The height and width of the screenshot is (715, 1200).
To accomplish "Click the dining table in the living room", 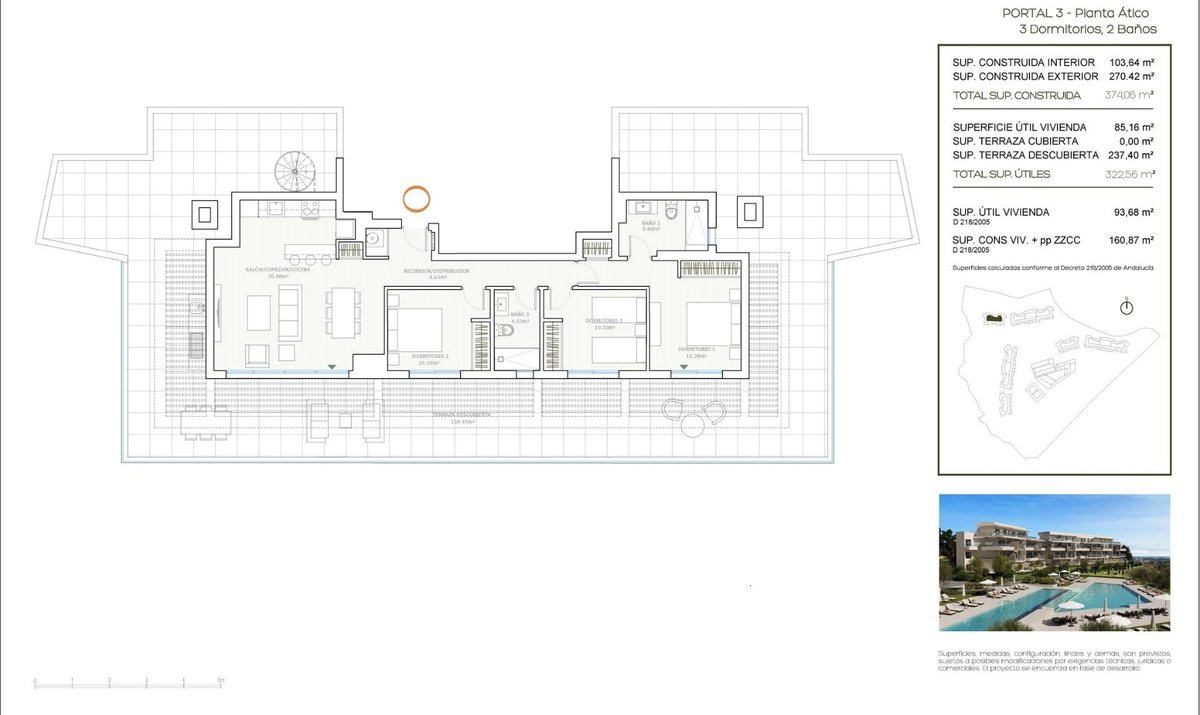I will tap(342, 312).
